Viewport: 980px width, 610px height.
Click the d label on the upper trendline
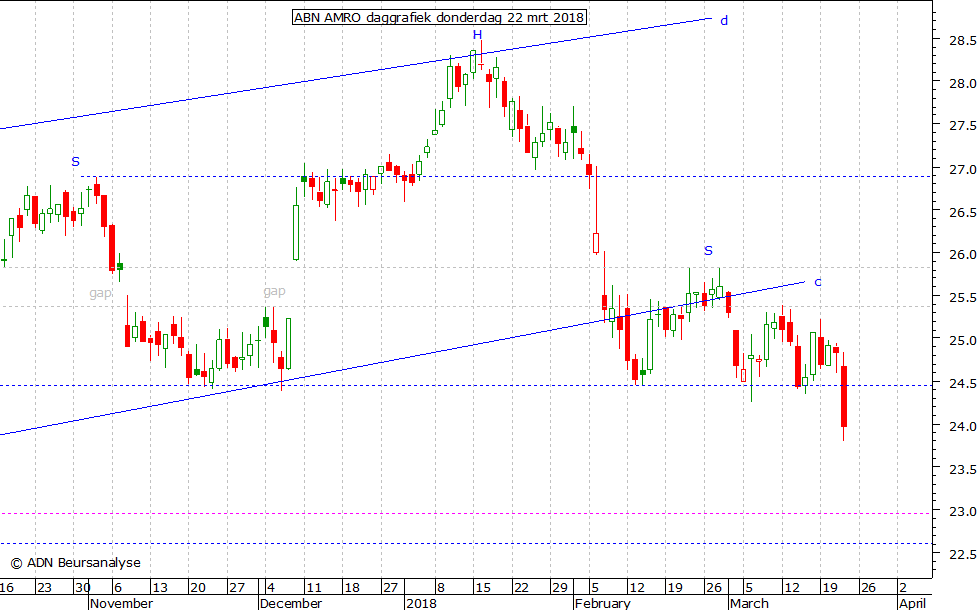[x=724, y=21]
